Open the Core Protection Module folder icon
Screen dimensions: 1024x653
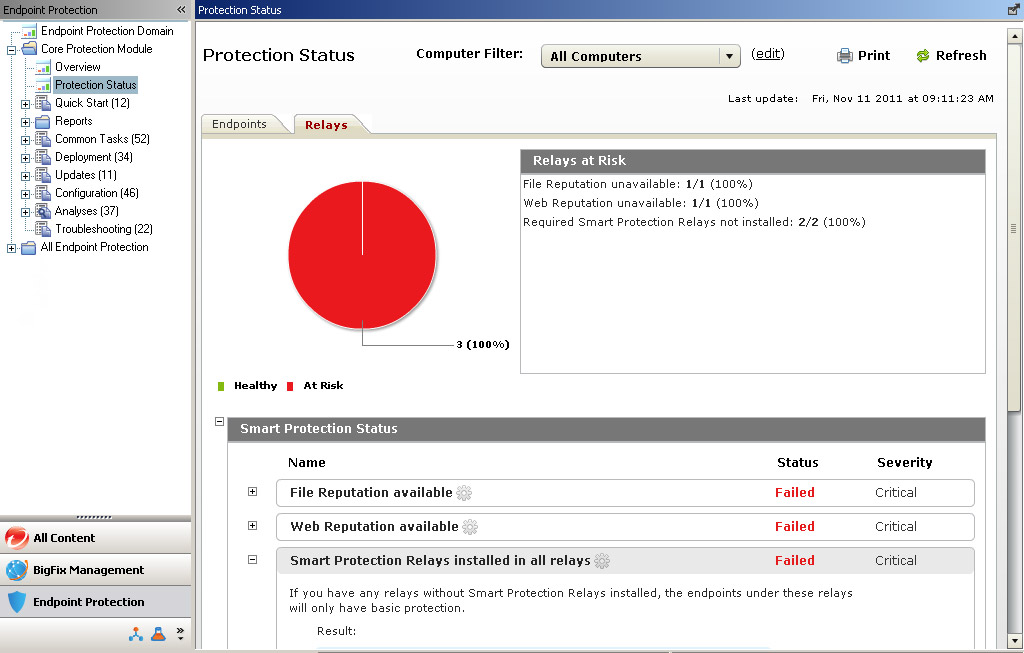coord(30,48)
